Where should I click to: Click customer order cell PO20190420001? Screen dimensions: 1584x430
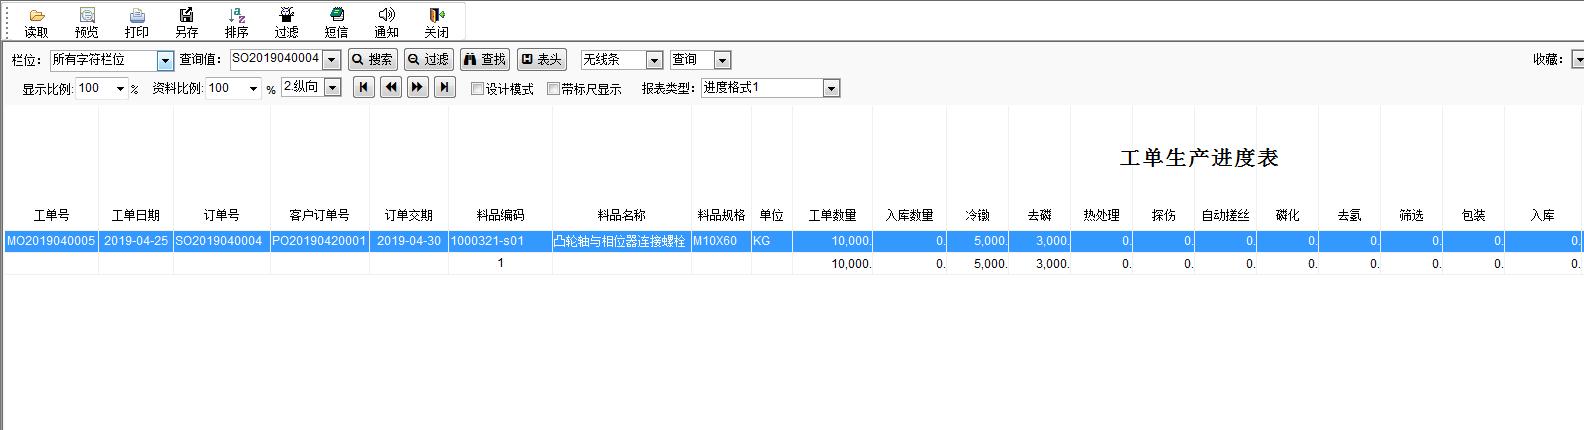pyautogui.click(x=320, y=241)
